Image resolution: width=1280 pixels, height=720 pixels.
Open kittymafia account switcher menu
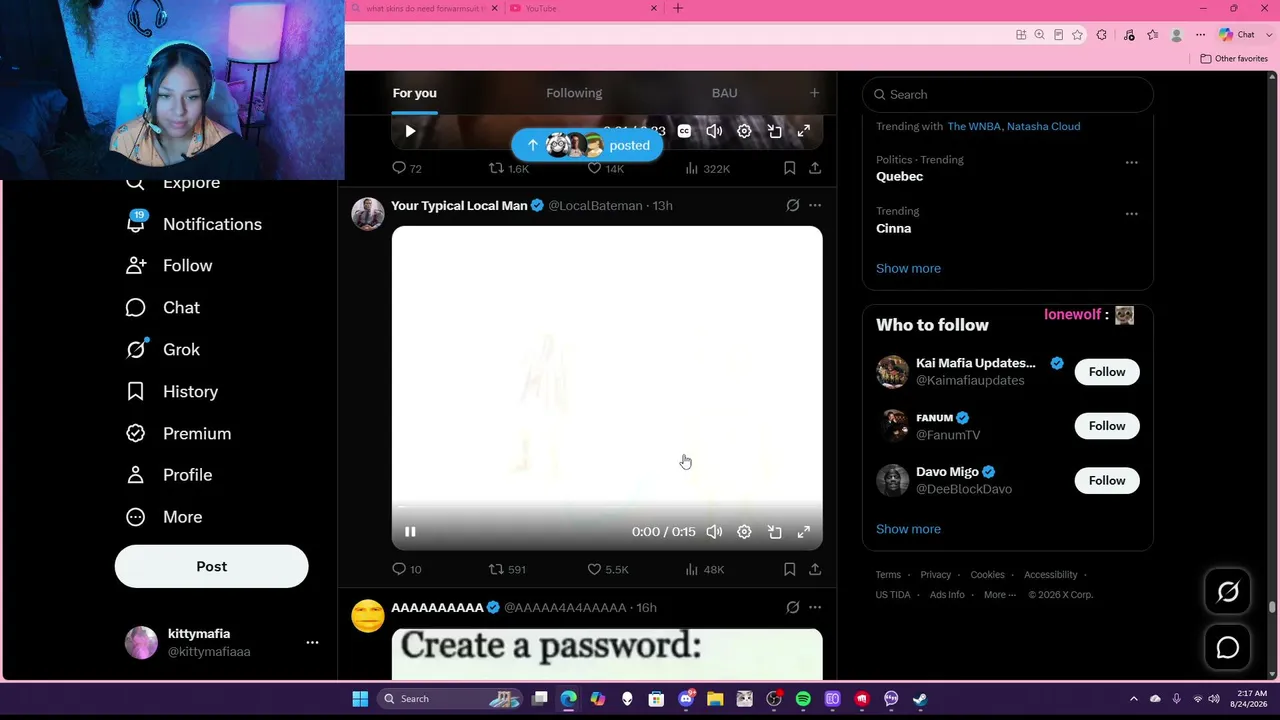[312, 643]
